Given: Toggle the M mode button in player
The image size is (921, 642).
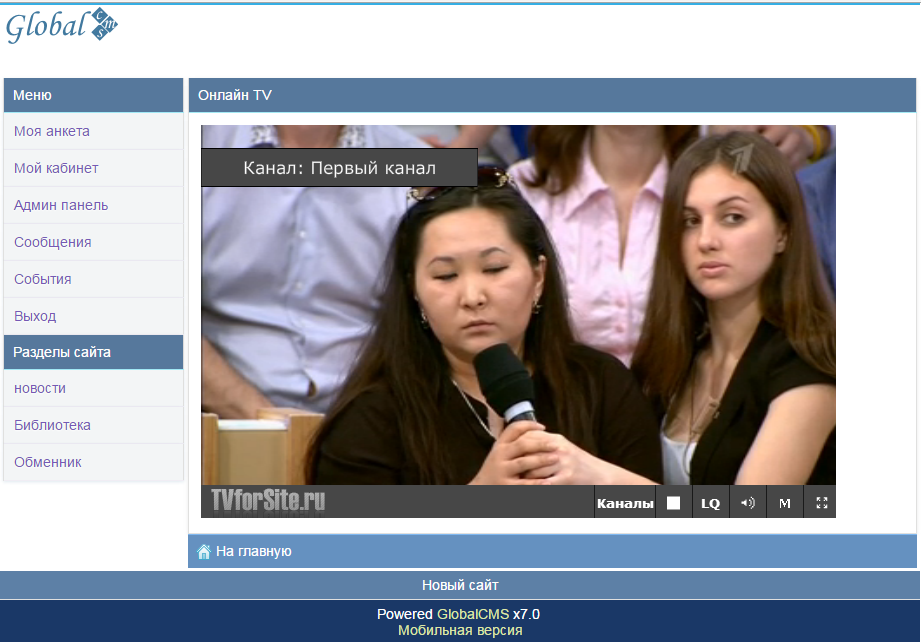Looking at the screenshot, I should coord(785,503).
